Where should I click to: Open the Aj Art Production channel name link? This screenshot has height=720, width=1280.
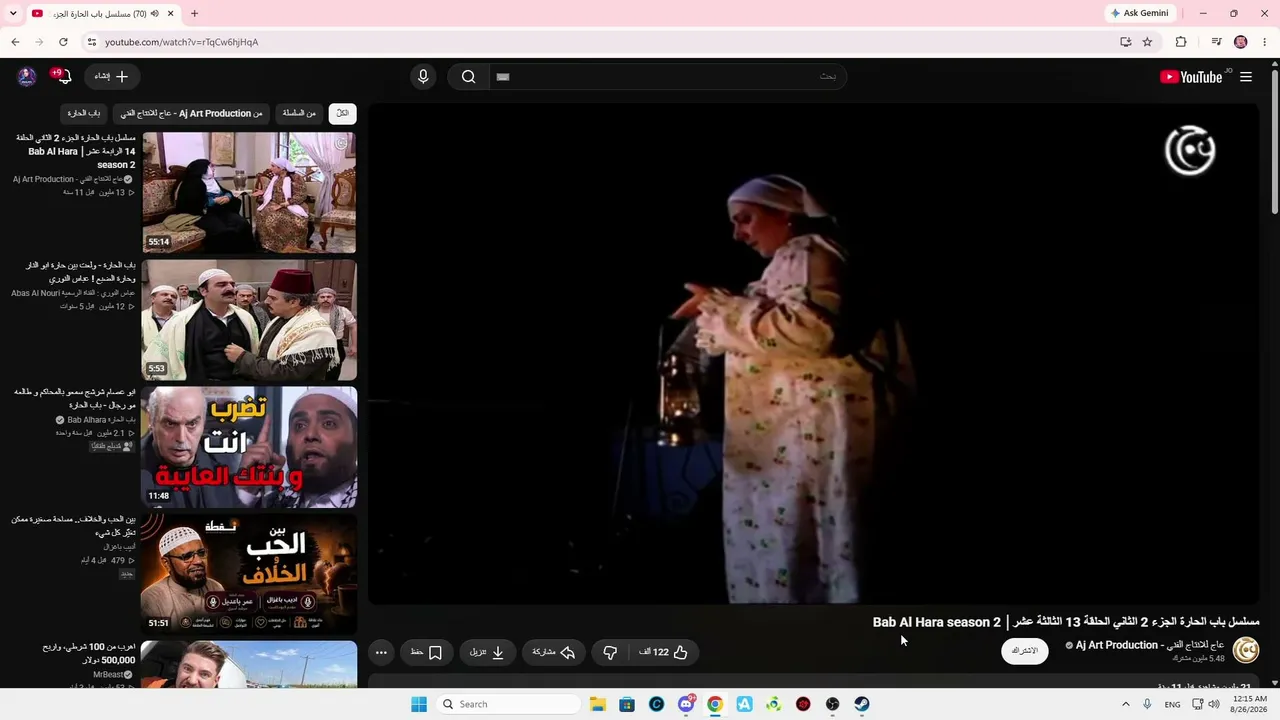[x=1150, y=645]
